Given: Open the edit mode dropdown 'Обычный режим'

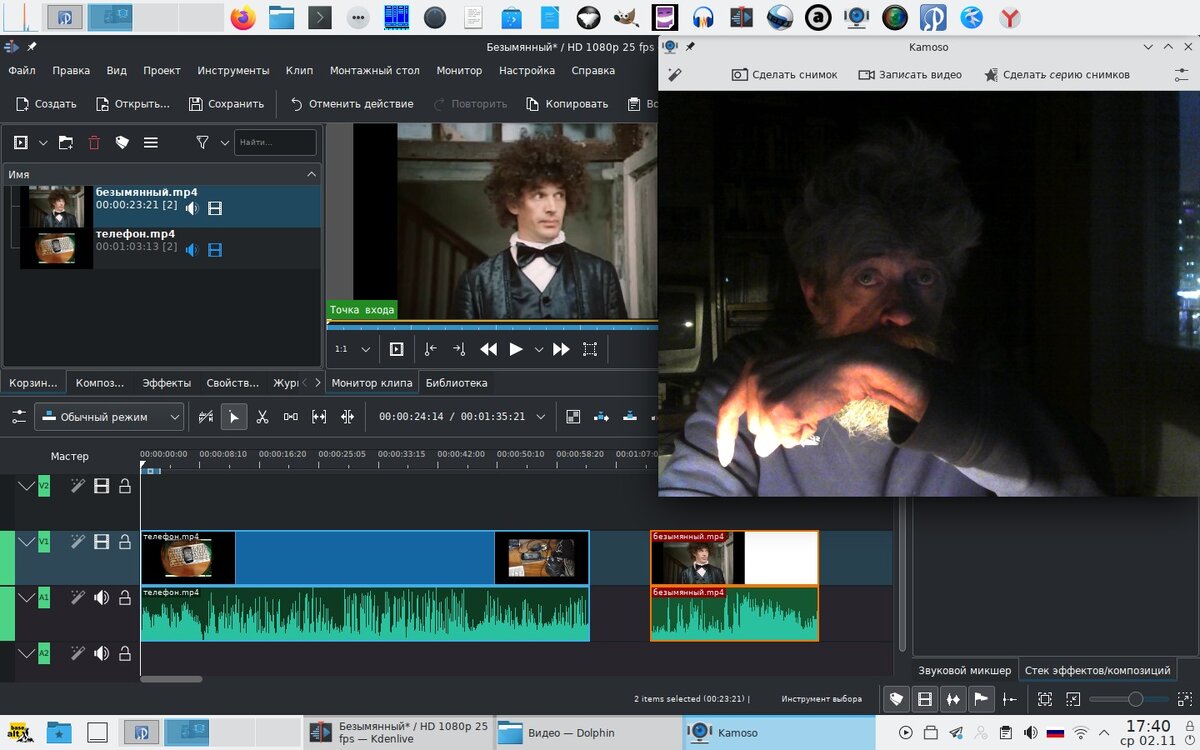Looking at the screenshot, I should [109, 417].
